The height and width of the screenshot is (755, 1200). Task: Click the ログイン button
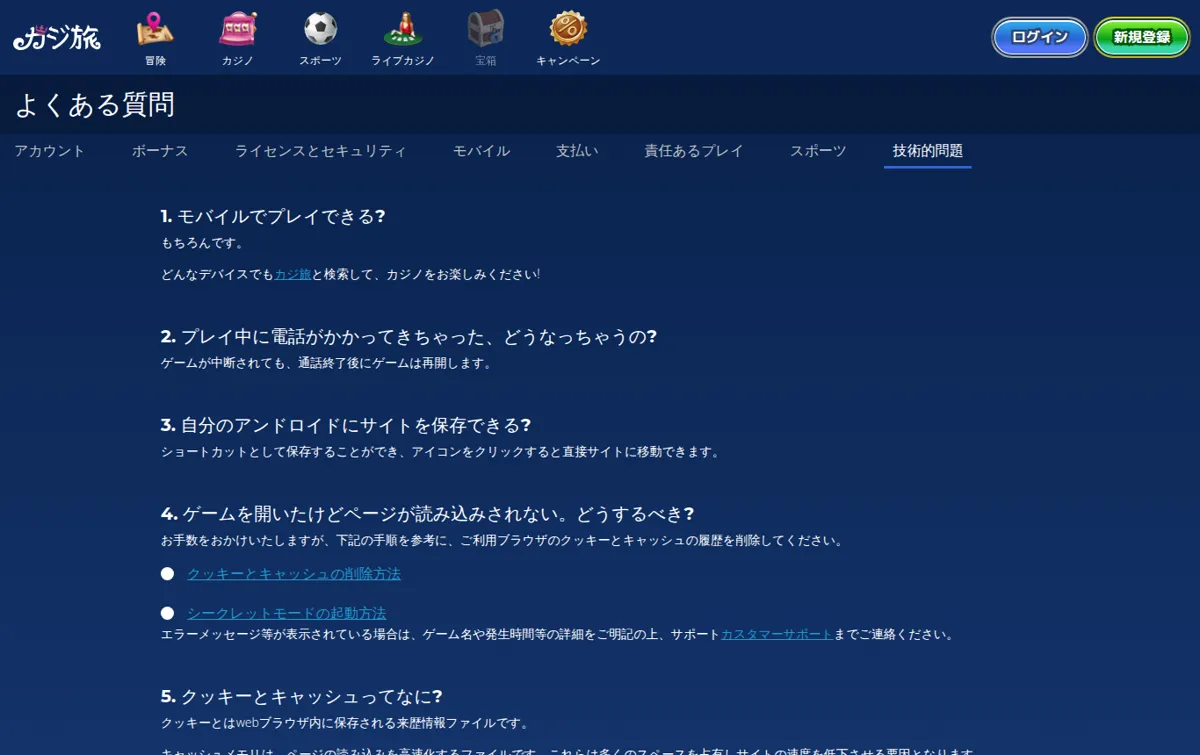coord(1040,37)
